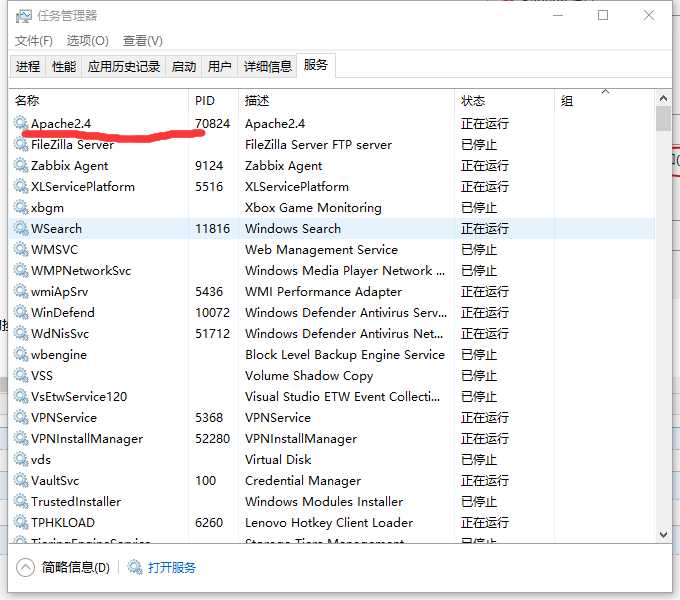The width and height of the screenshot is (680, 600).
Task: Select 'Xbox Game Monitoring' description
Action: tap(313, 208)
